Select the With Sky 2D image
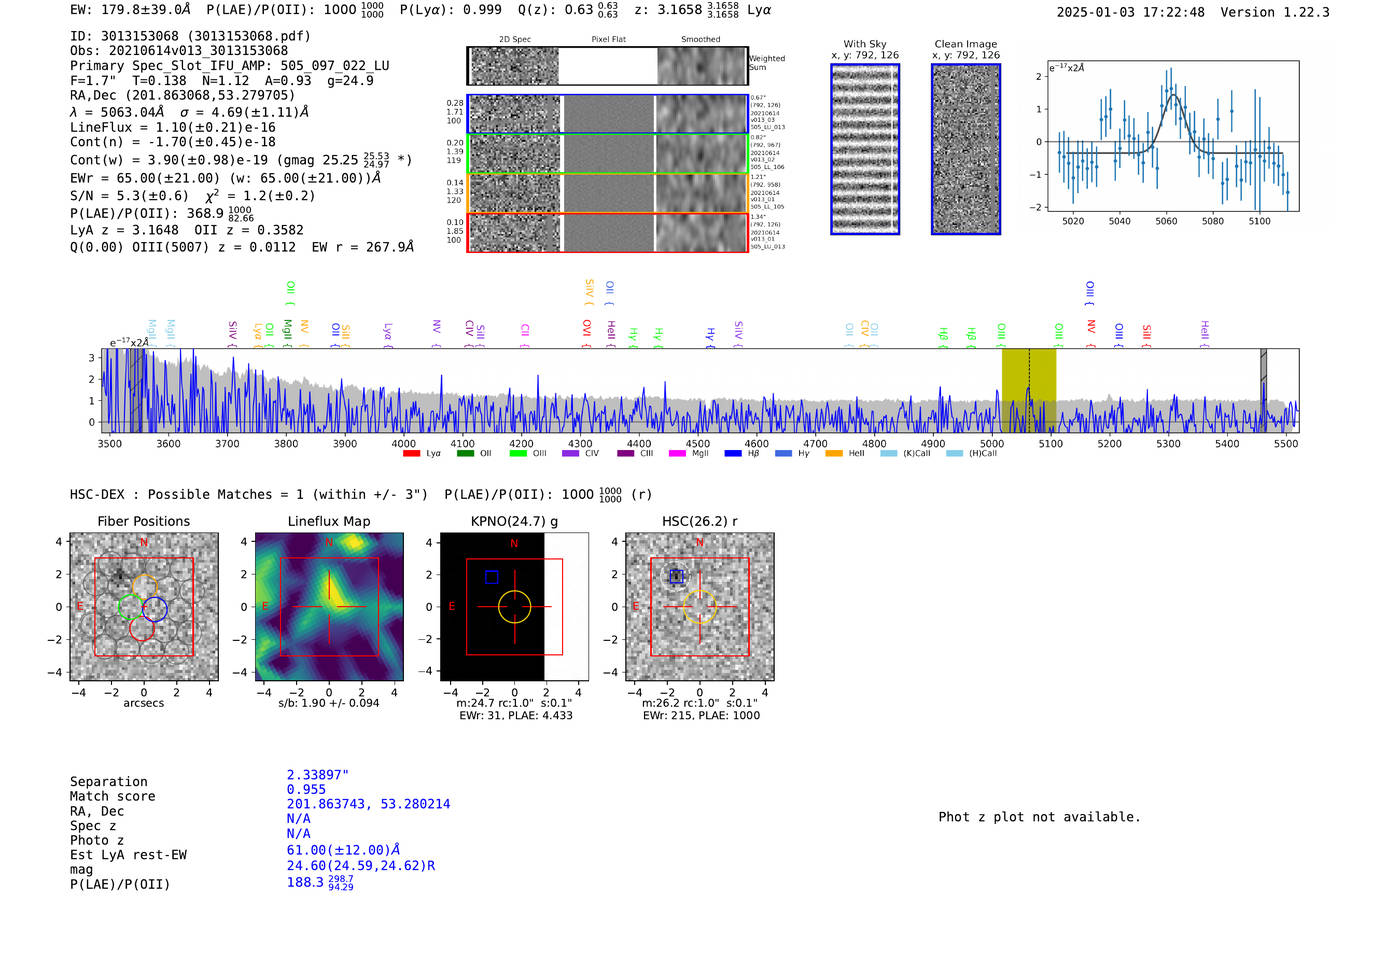The height and width of the screenshot is (953, 1400). click(865, 149)
